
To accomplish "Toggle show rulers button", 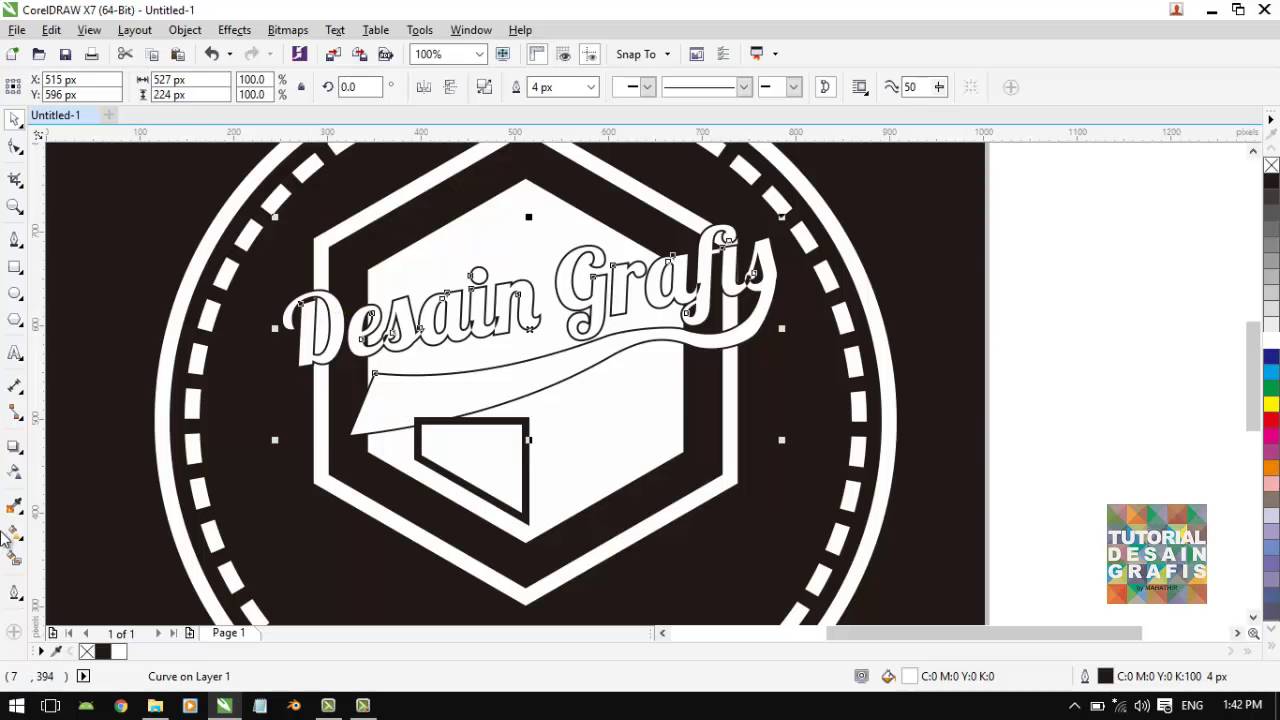I will point(537,54).
